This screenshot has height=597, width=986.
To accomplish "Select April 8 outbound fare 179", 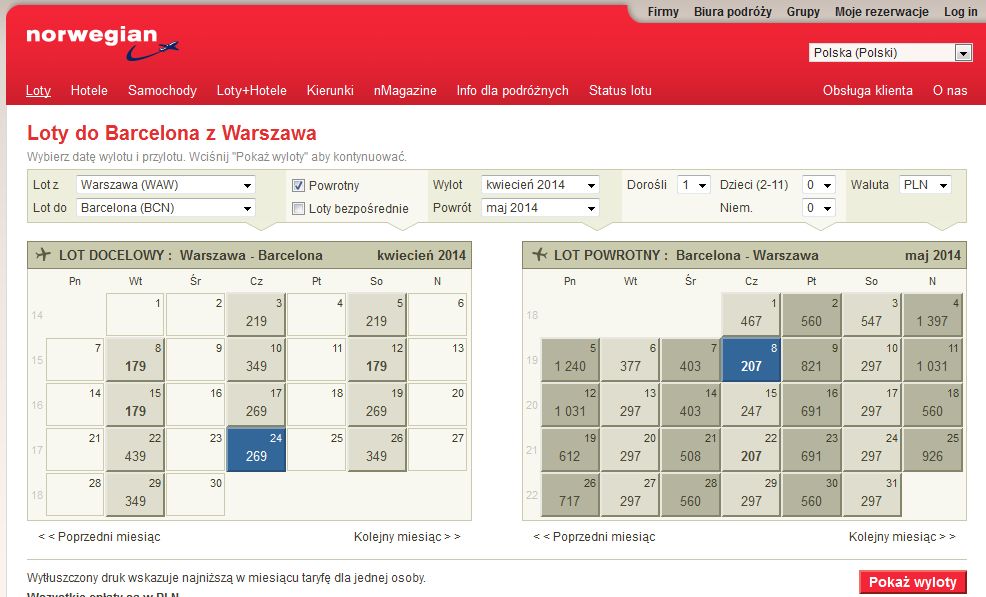I will (135, 360).
